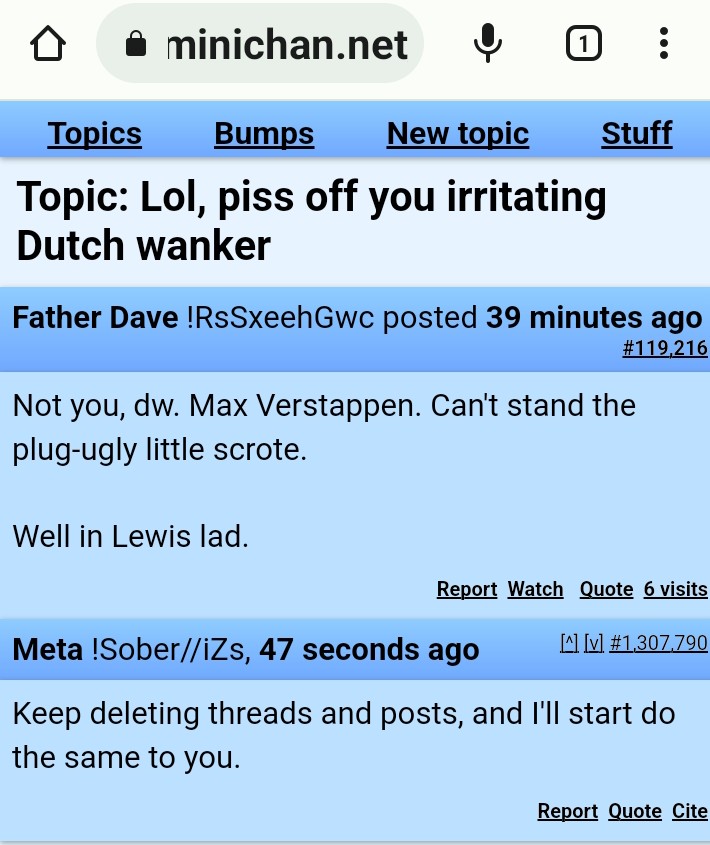The width and height of the screenshot is (710, 845).
Task: View the 6 visits link
Action: pyautogui.click(x=675, y=589)
